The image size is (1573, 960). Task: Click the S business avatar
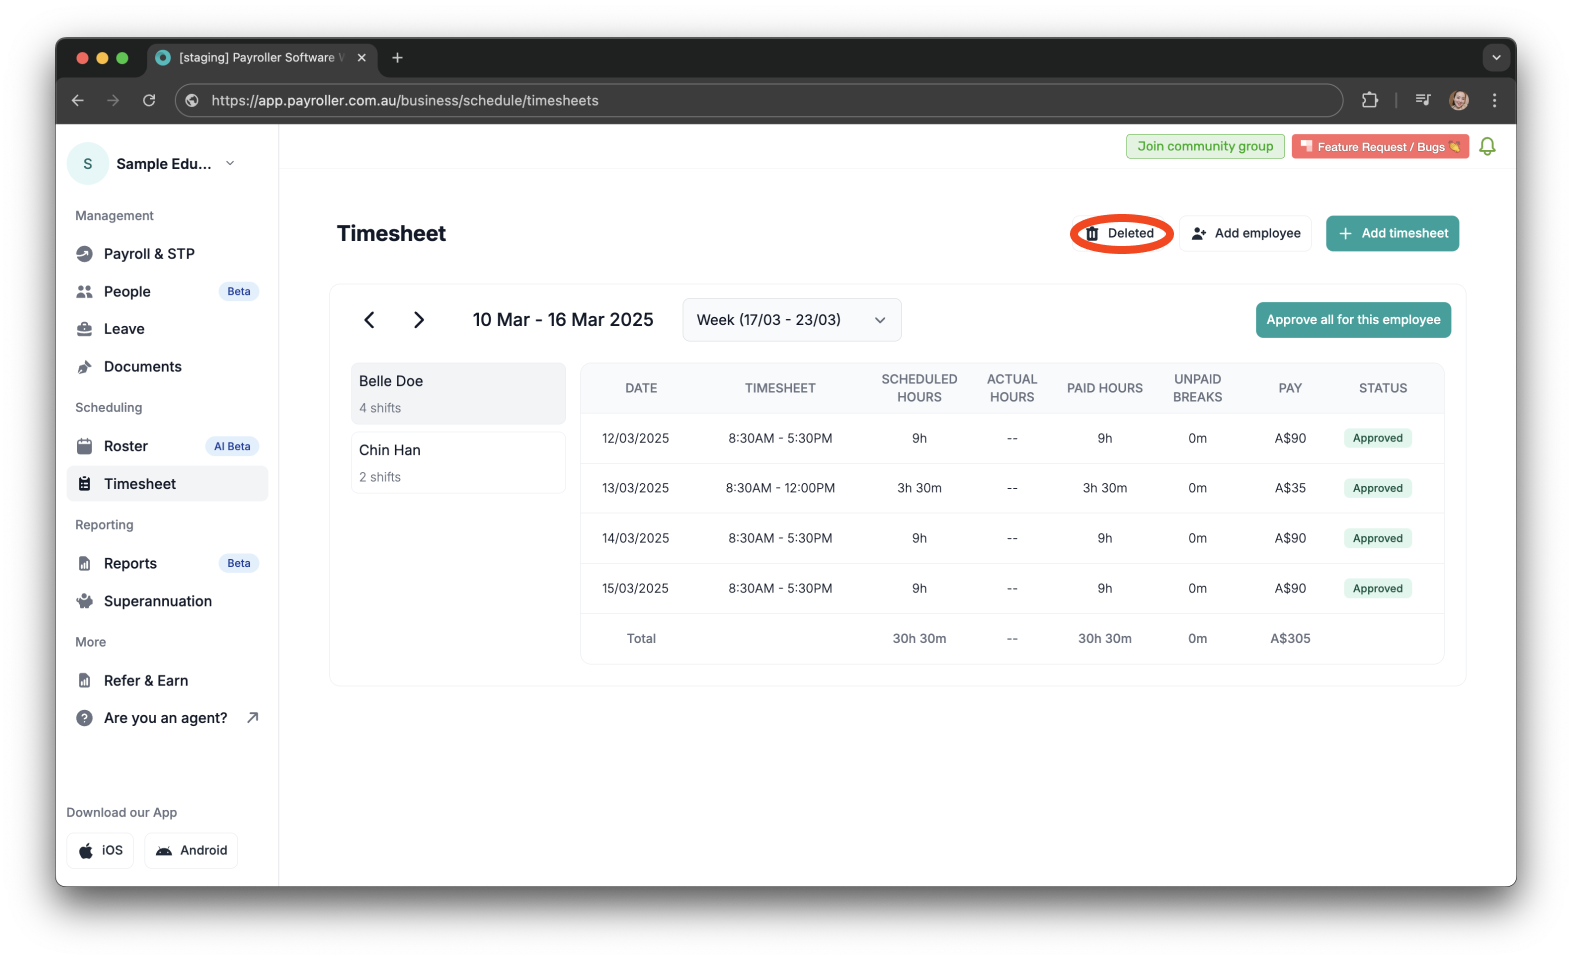[88, 164]
